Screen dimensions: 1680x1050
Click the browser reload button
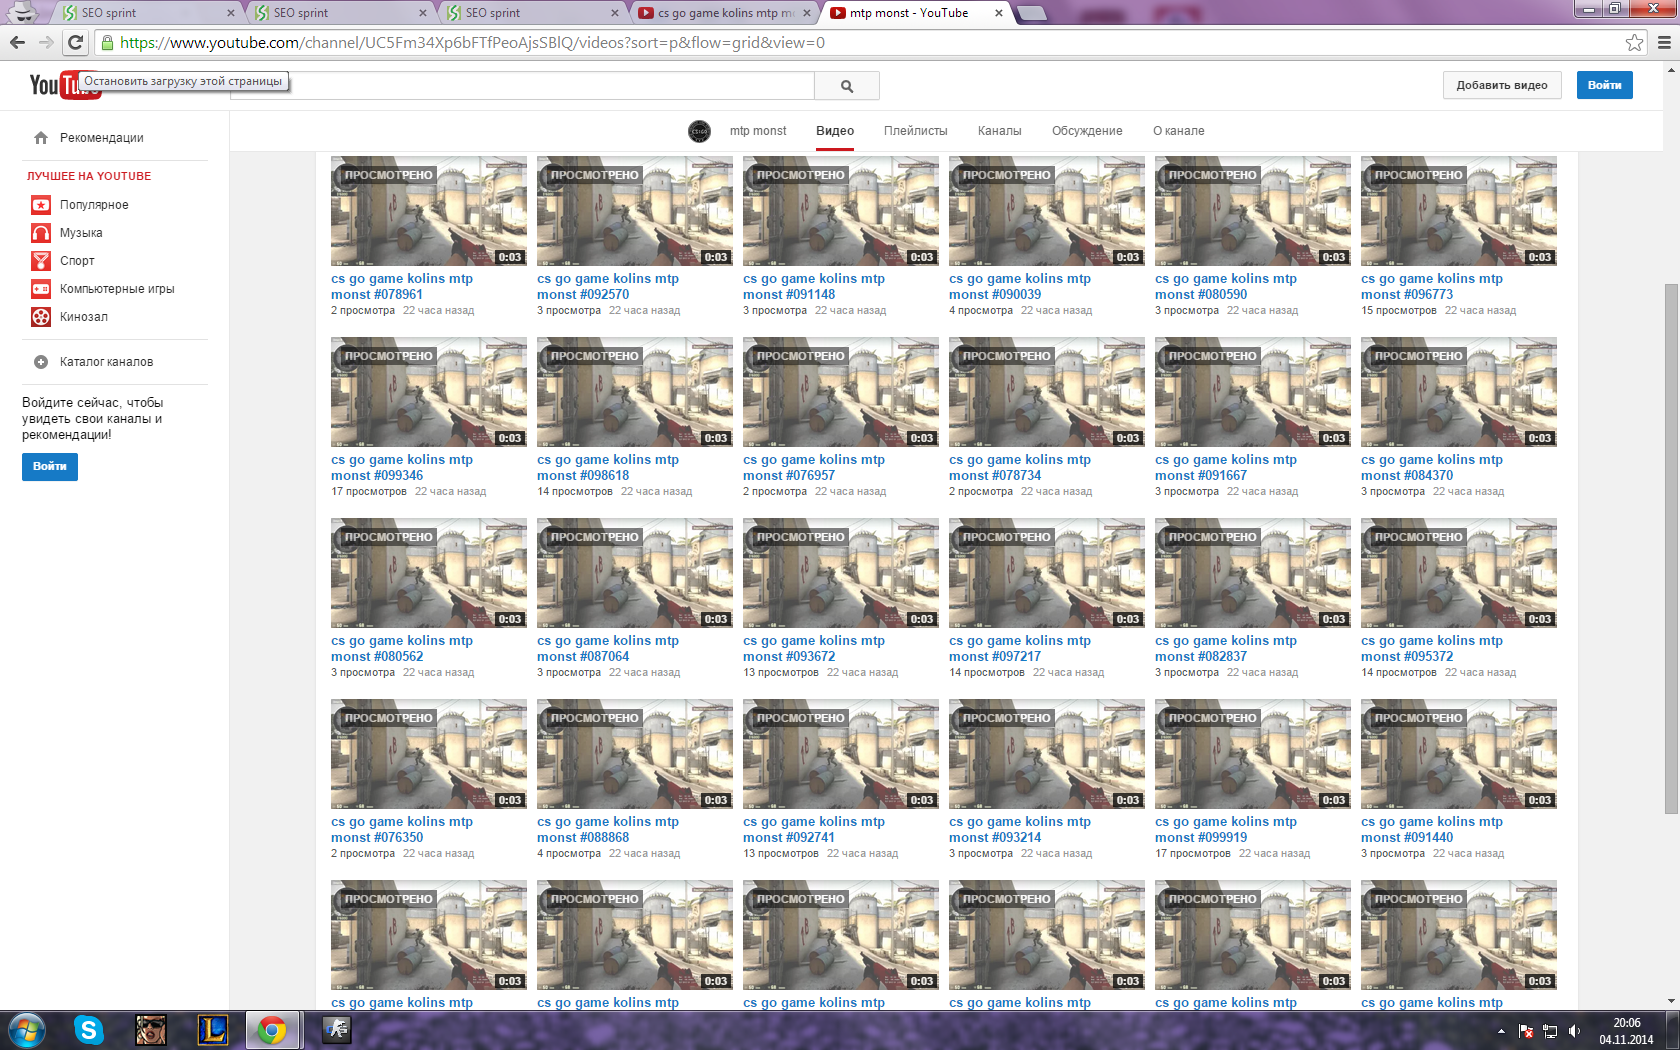tap(75, 42)
